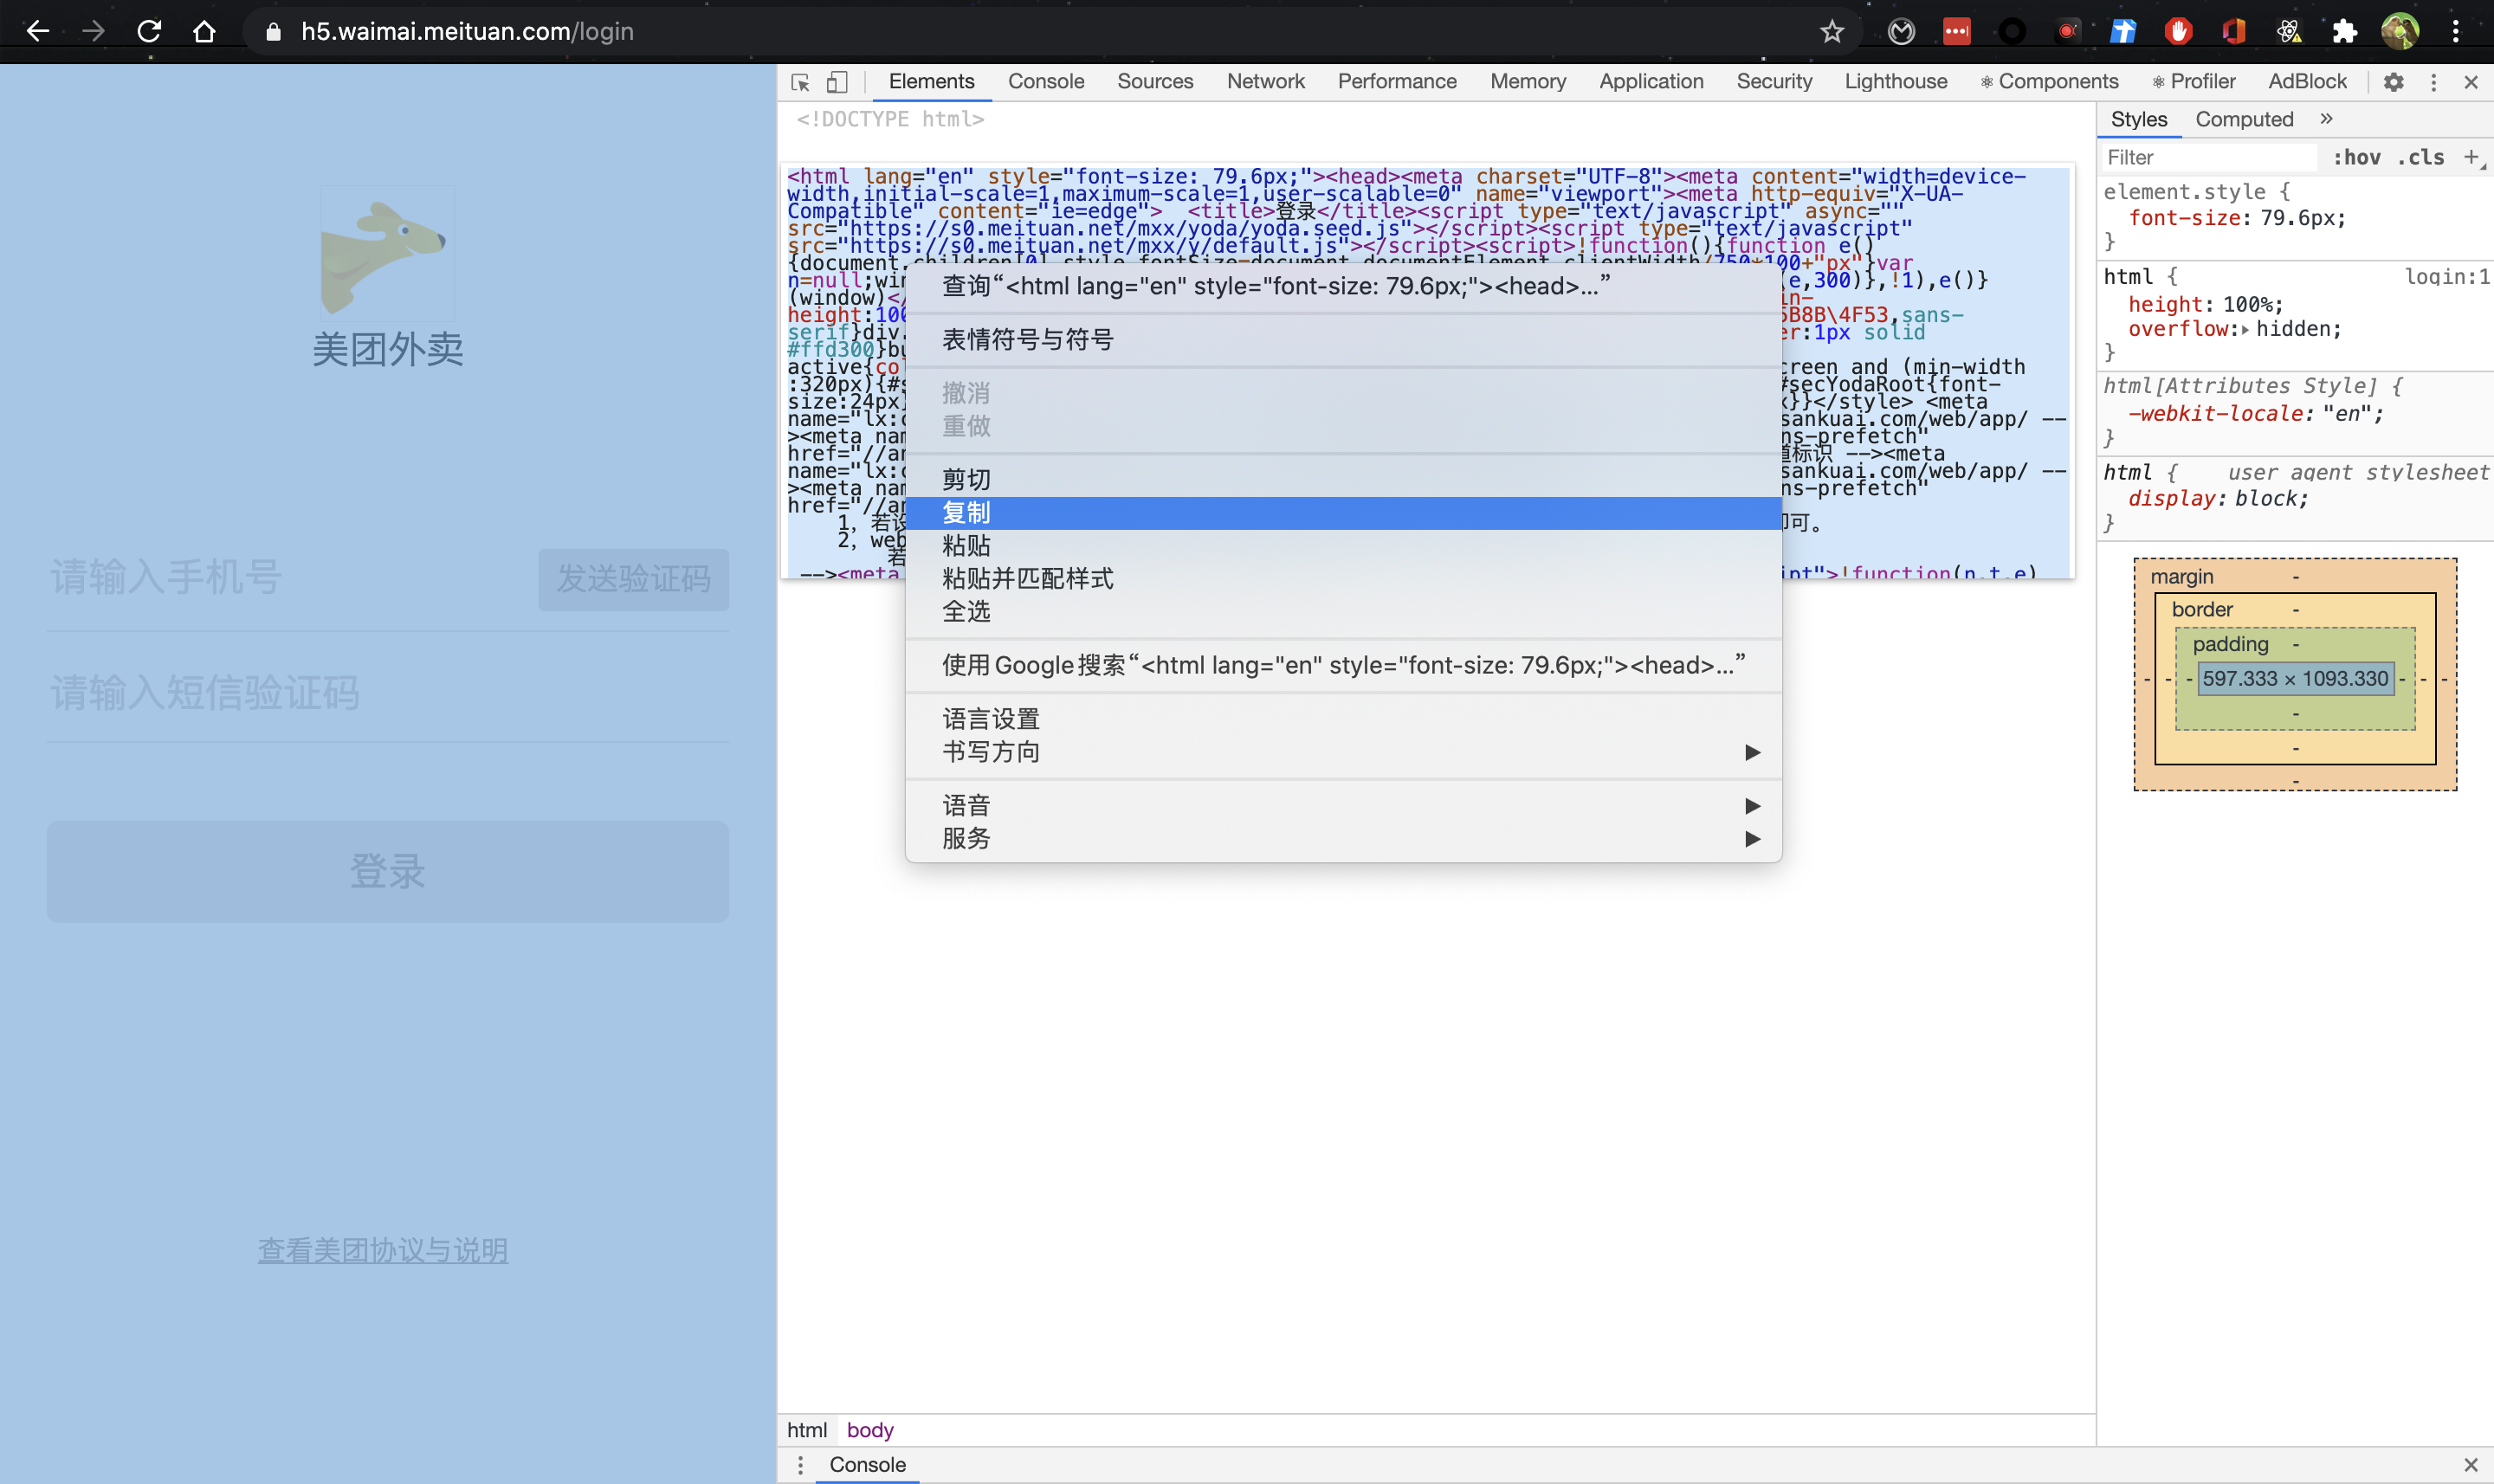2494x1484 pixels.
Task: Add new style rule plus icon
Action: (x=2471, y=157)
